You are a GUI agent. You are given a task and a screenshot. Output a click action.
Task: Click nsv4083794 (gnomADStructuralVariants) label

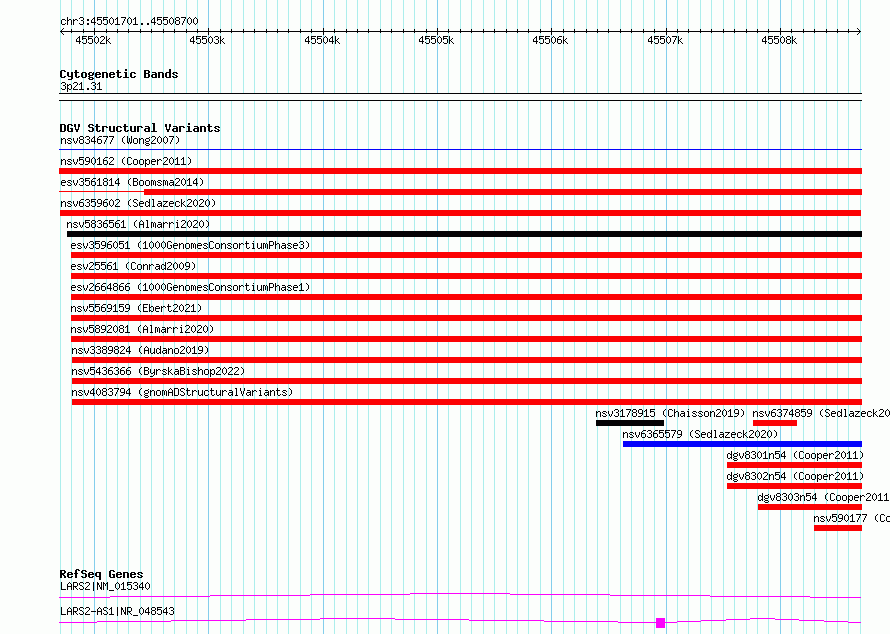coord(182,392)
